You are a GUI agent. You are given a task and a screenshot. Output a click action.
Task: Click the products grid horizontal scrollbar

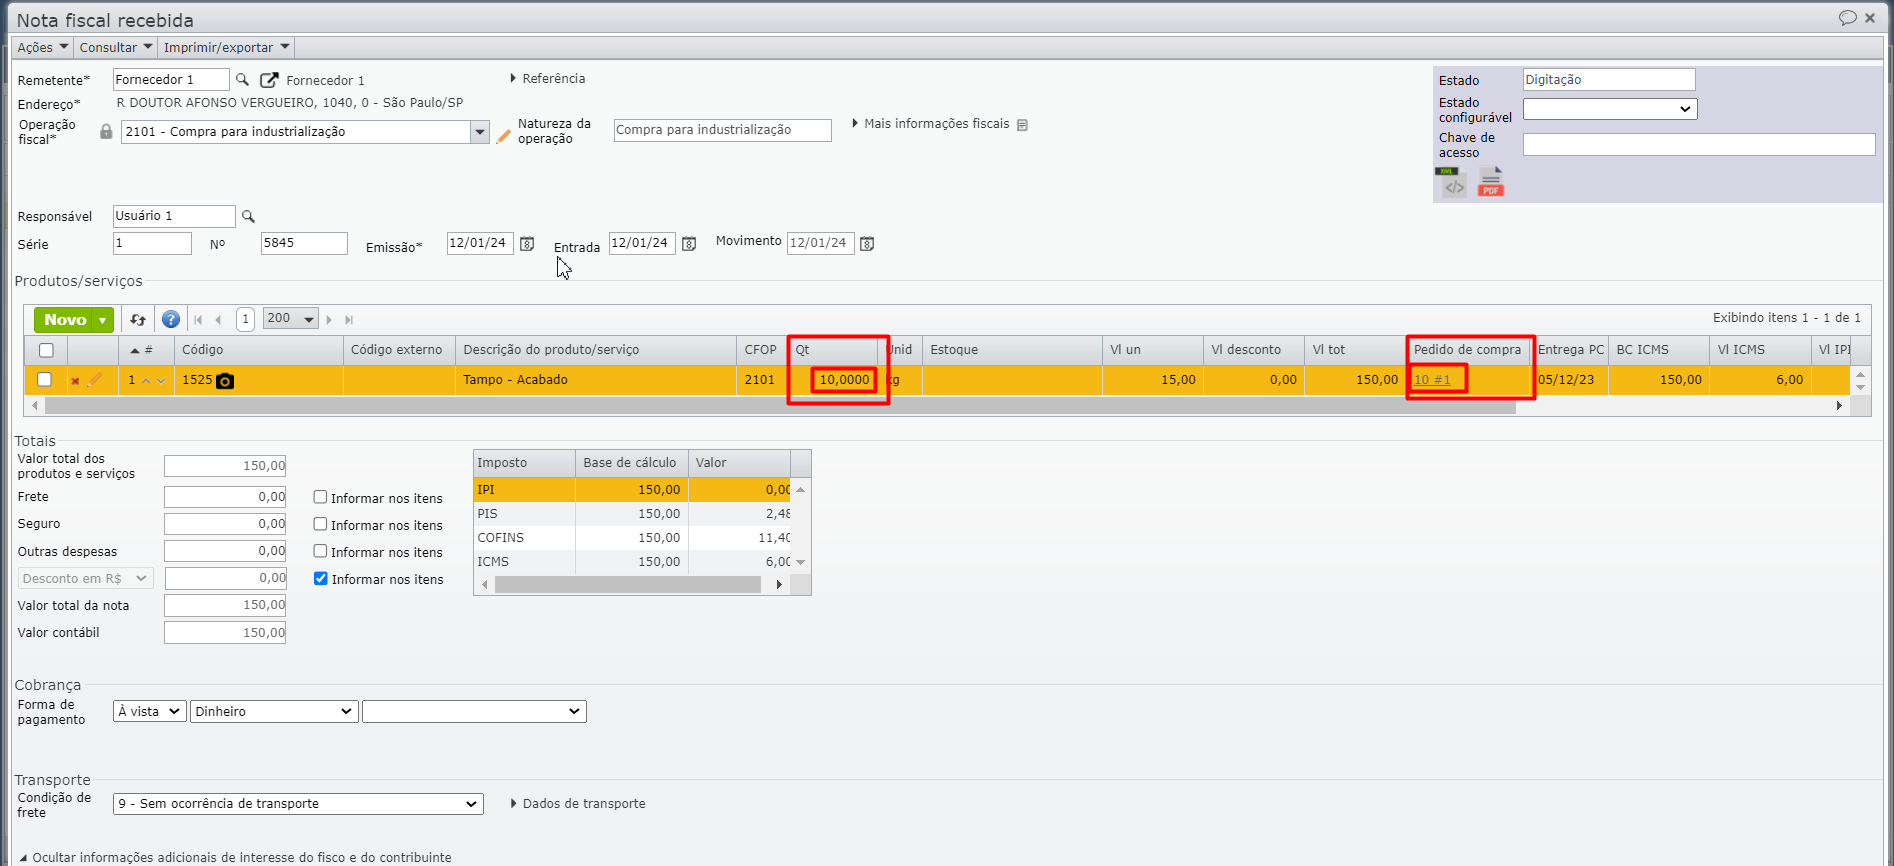click(x=780, y=406)
